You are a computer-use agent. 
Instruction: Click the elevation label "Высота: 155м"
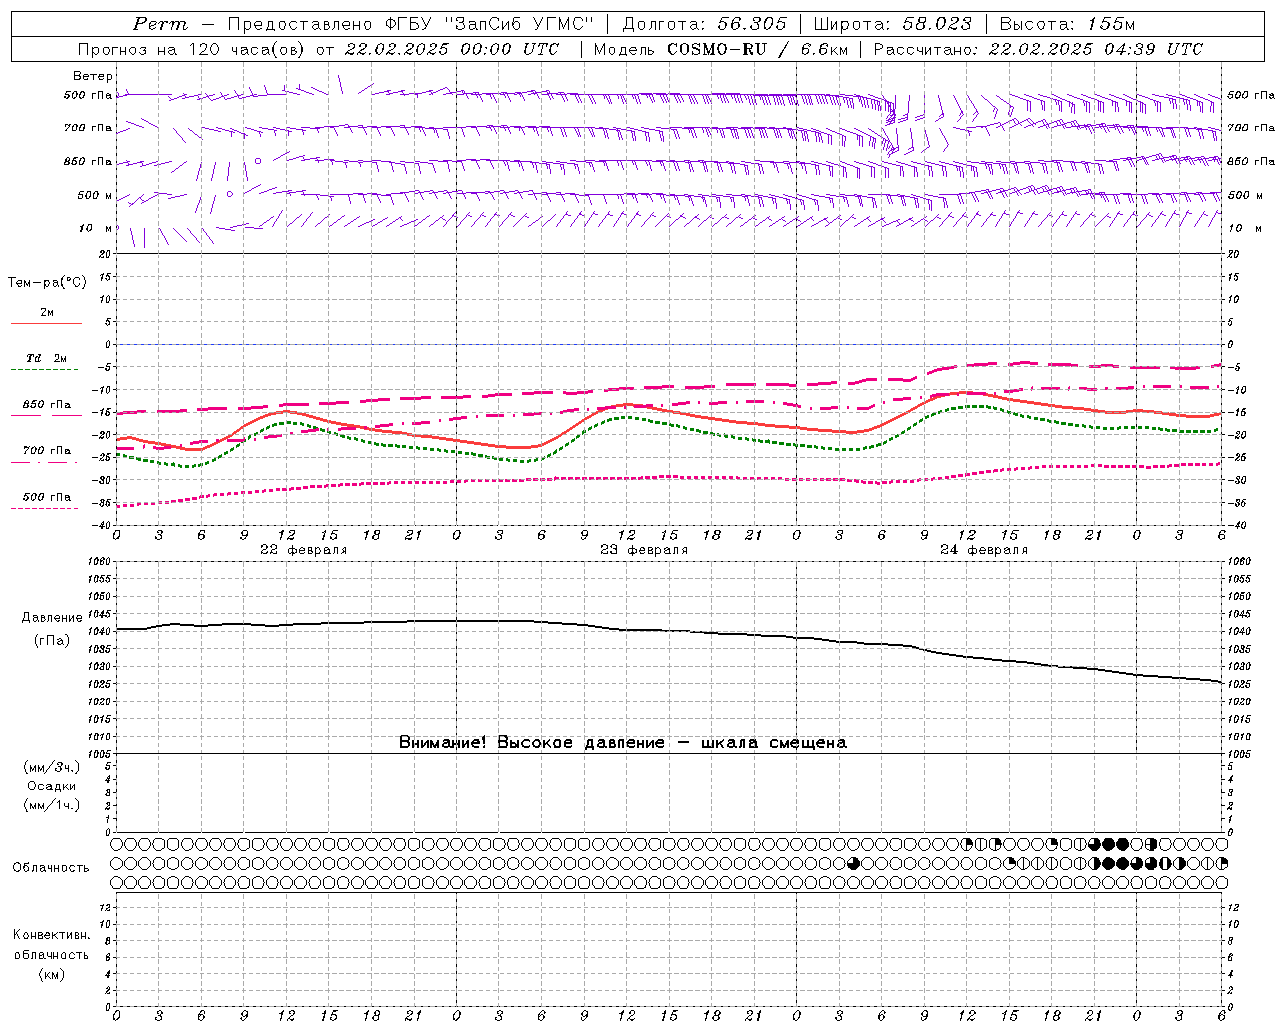pos(1068,24)
